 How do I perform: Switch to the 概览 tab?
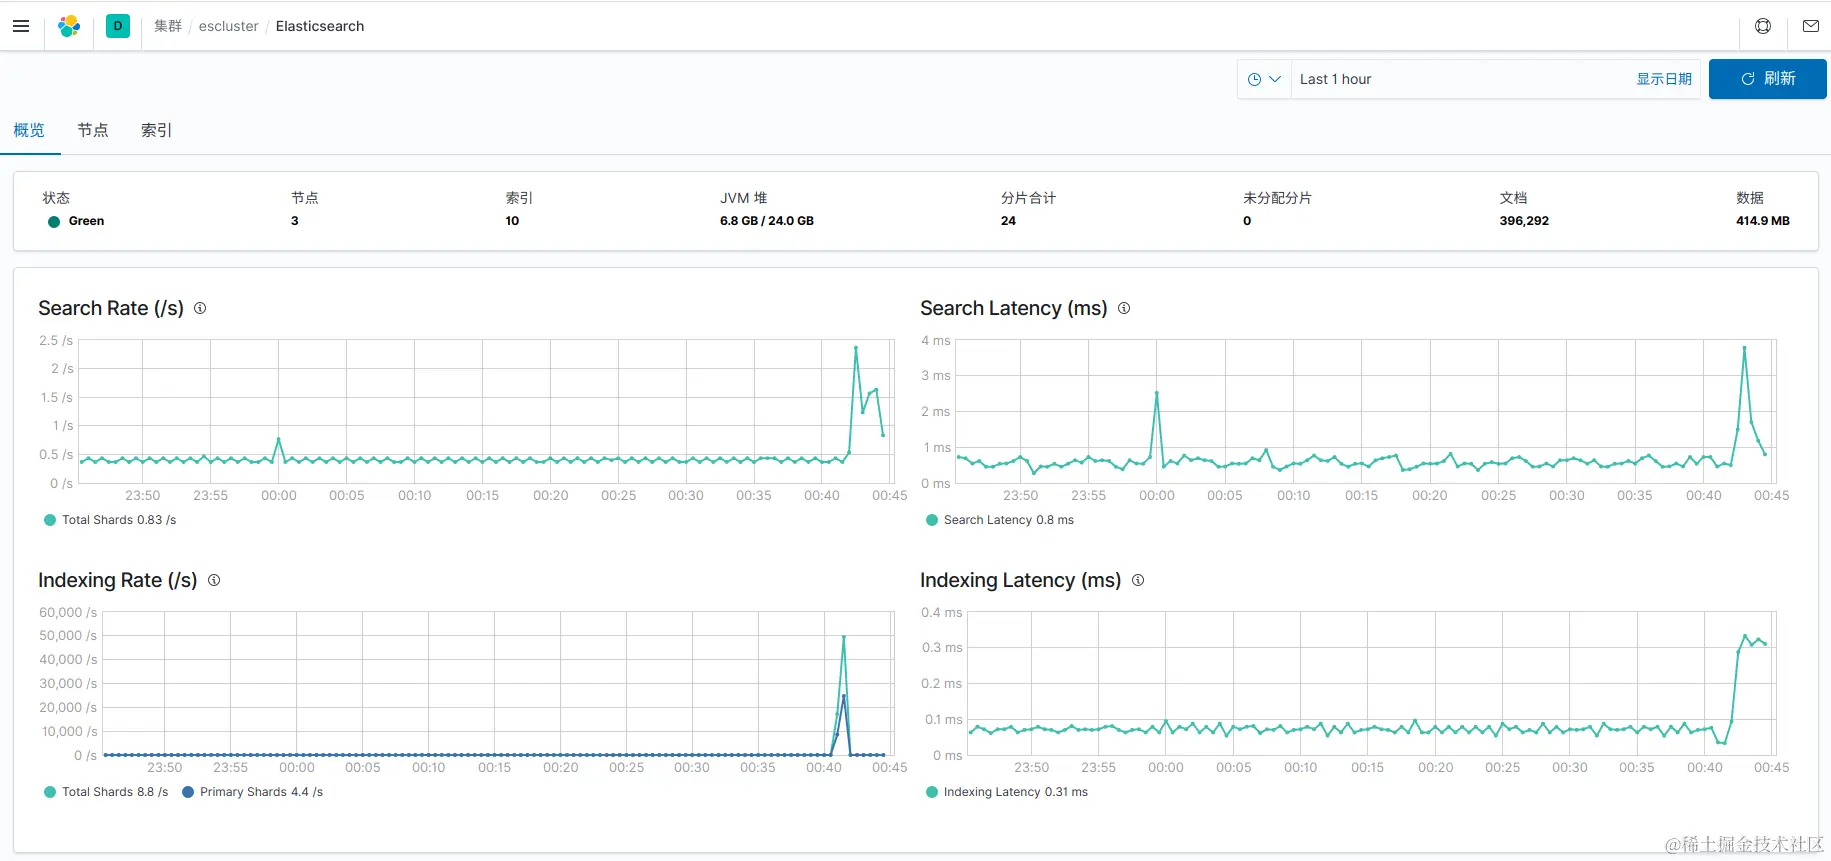pos(29,130)
